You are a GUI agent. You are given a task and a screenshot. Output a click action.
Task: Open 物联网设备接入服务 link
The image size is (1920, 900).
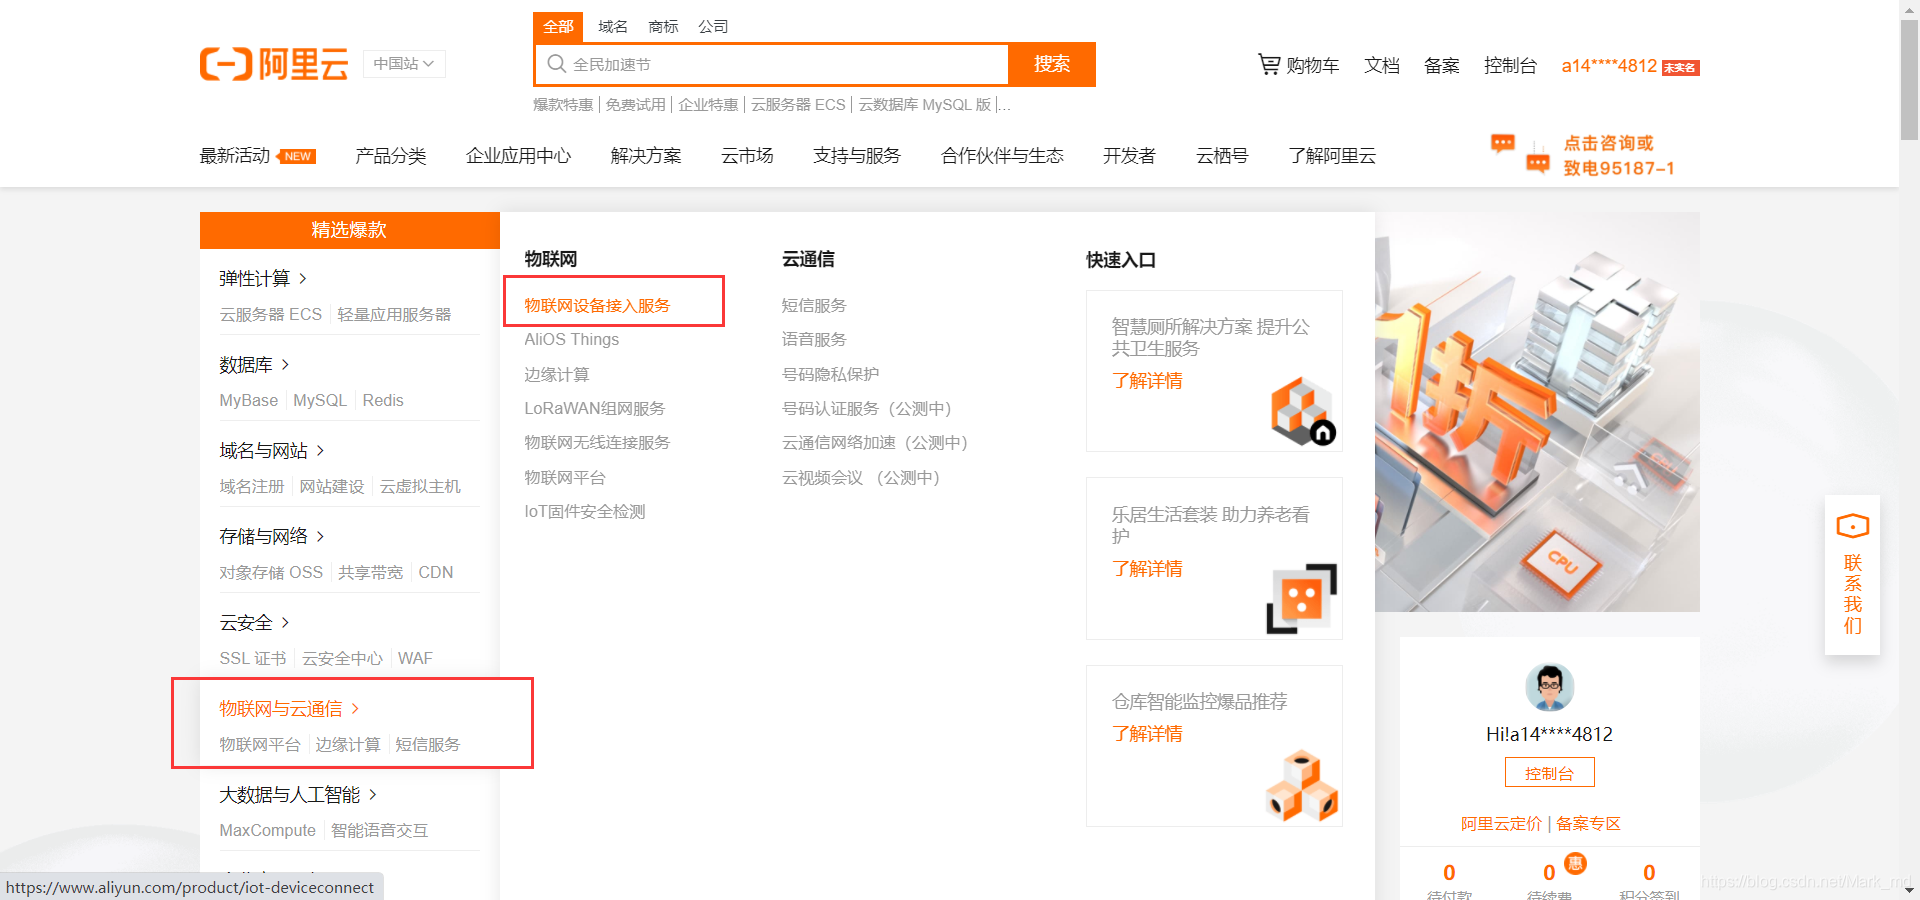pyautogui.click(x=597, y=305)
